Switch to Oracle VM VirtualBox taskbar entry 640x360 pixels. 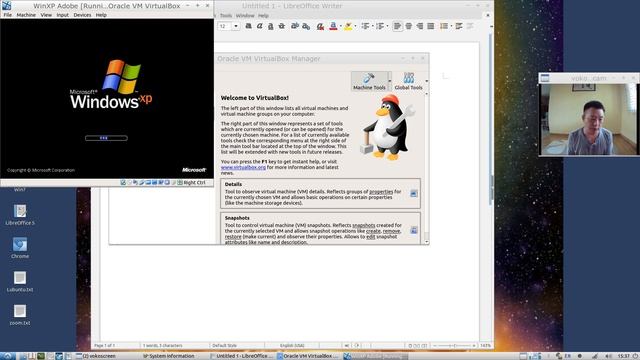point(308,356)
